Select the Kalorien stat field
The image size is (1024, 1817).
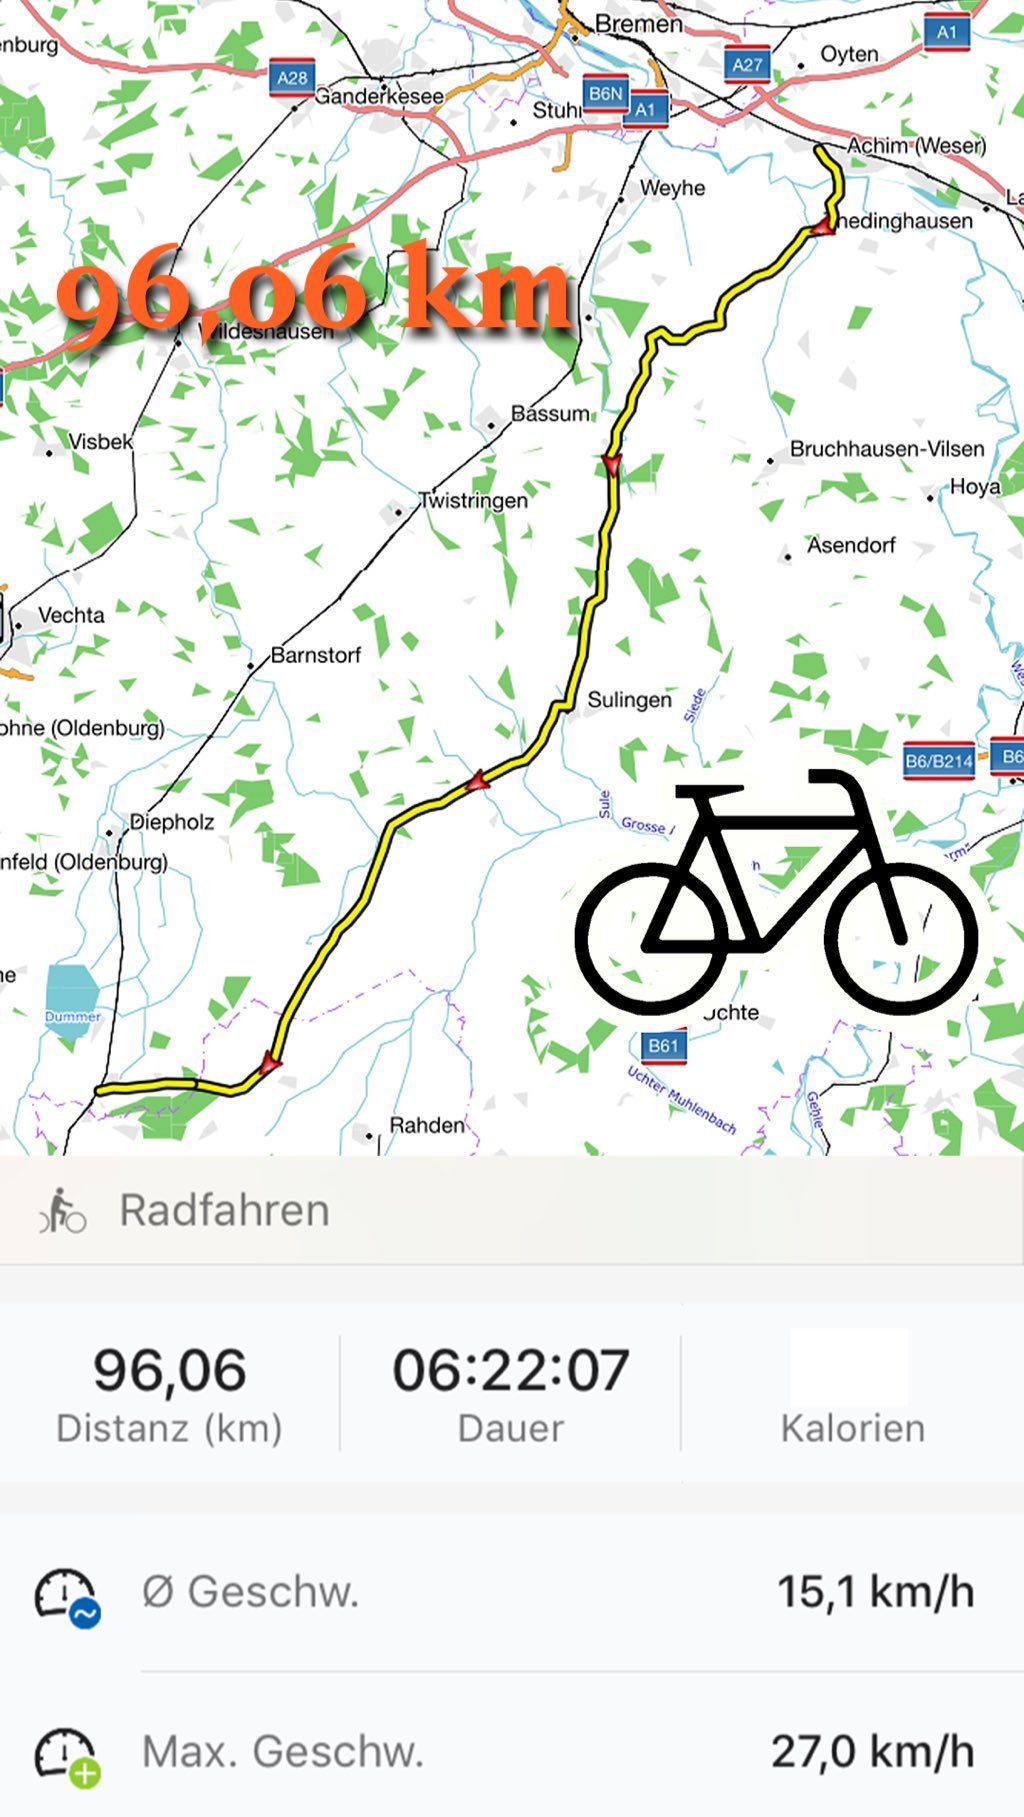click(x=852, y=1390)
